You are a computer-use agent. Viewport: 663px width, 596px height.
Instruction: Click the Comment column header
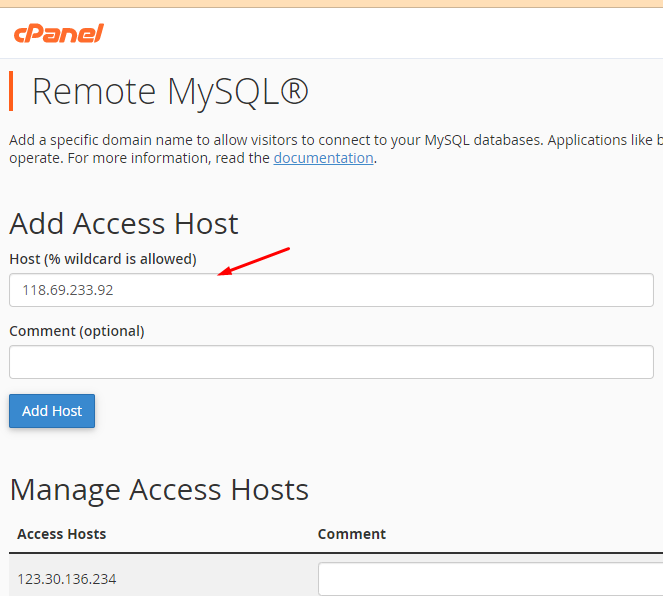(x=352, y=534)
